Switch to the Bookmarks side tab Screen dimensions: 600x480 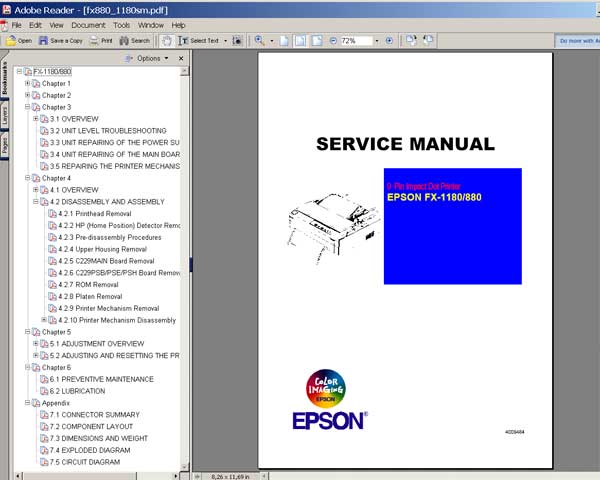click(4, 78)
